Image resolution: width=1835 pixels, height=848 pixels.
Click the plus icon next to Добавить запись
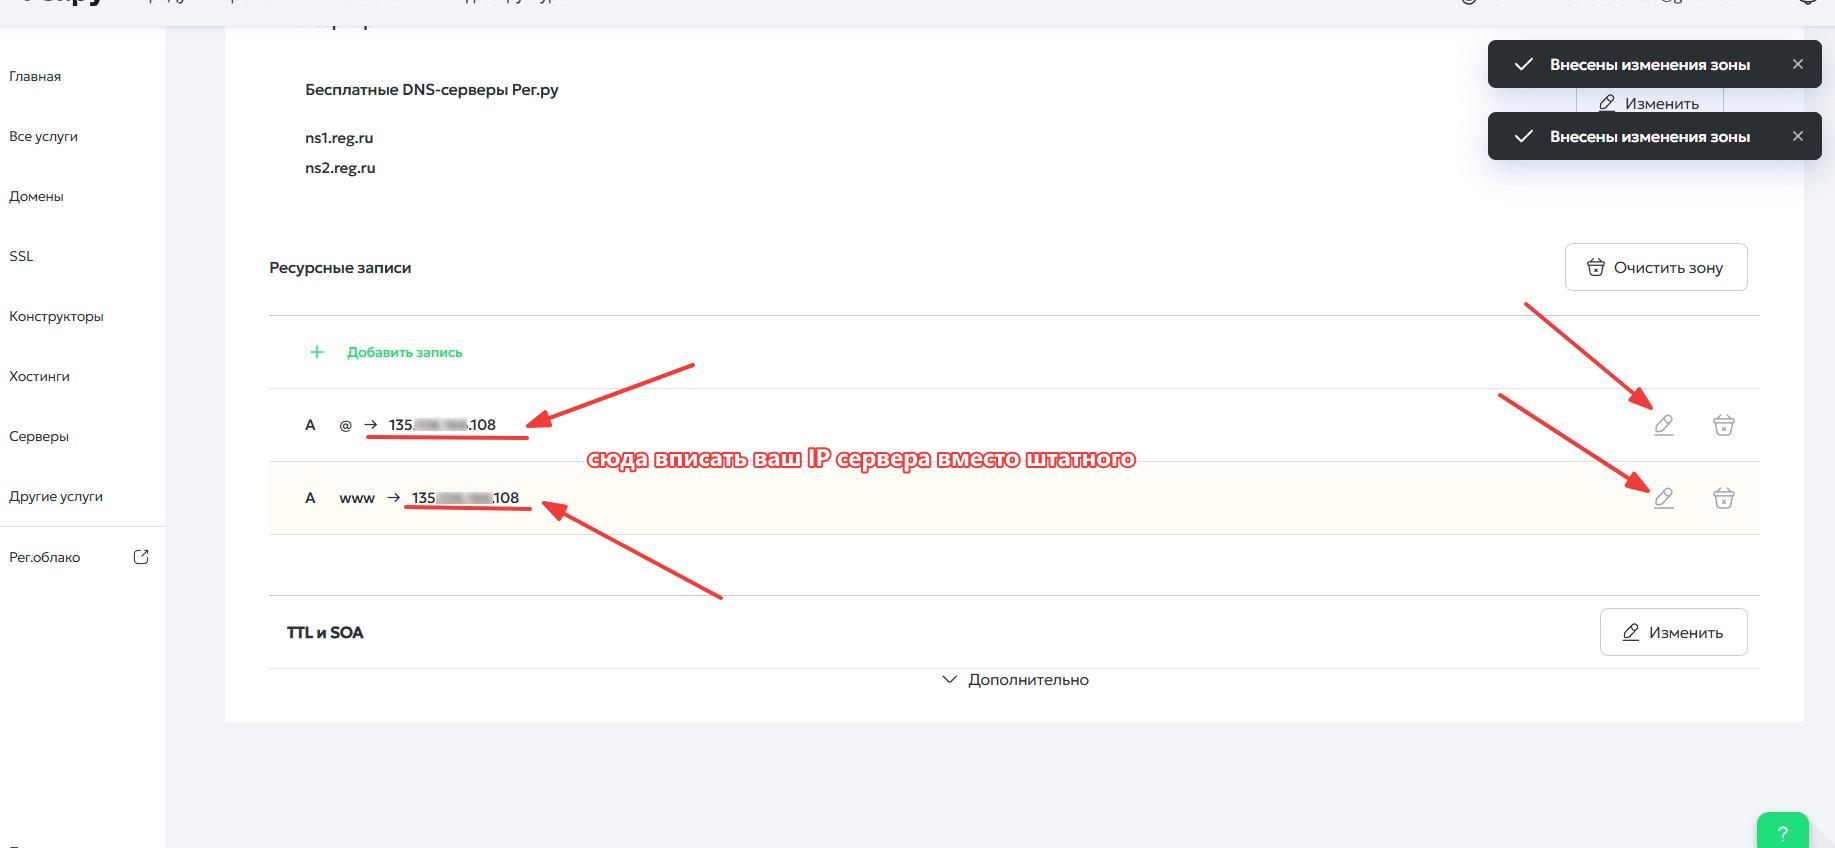pos(317,352)
